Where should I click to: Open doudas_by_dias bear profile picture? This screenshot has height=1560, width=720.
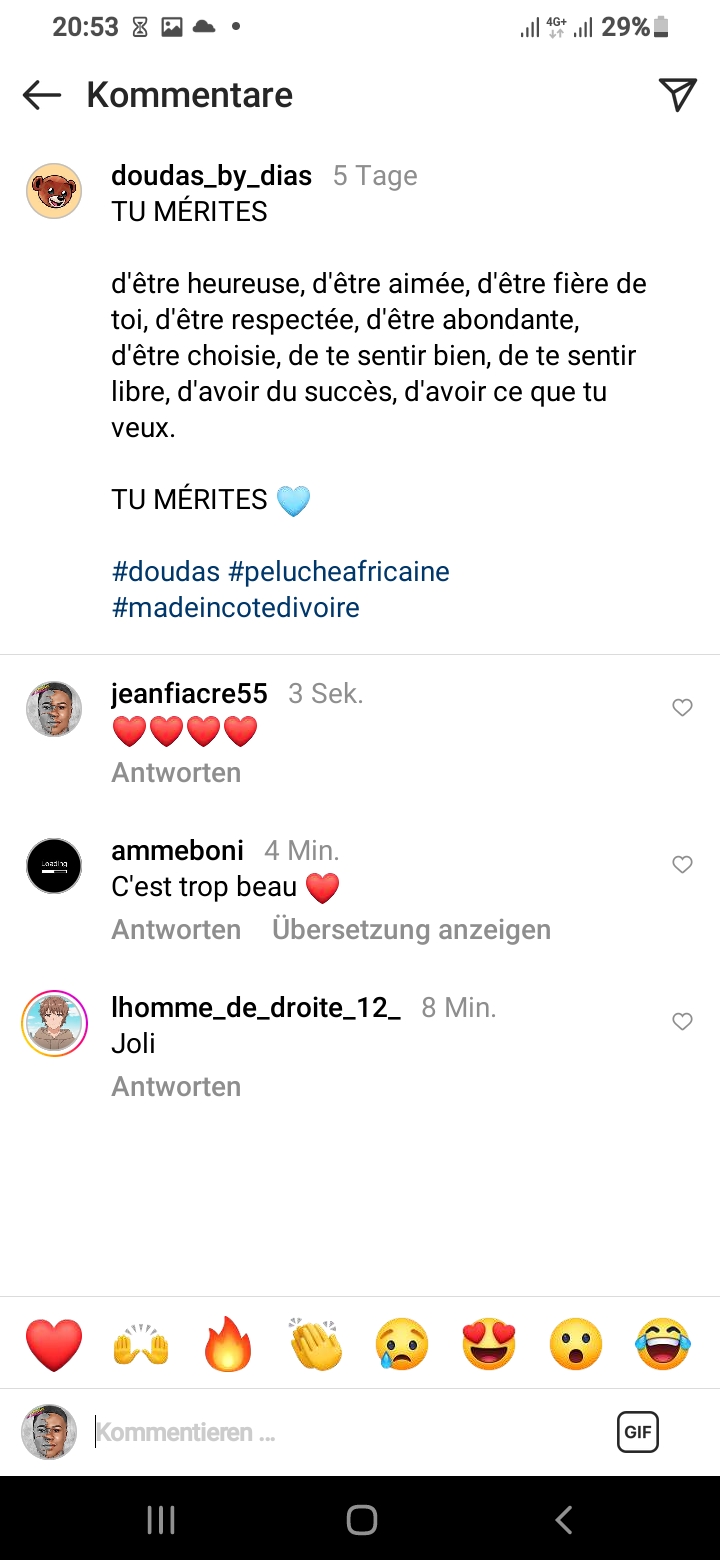pyautogui.click(x=54, y=190)
